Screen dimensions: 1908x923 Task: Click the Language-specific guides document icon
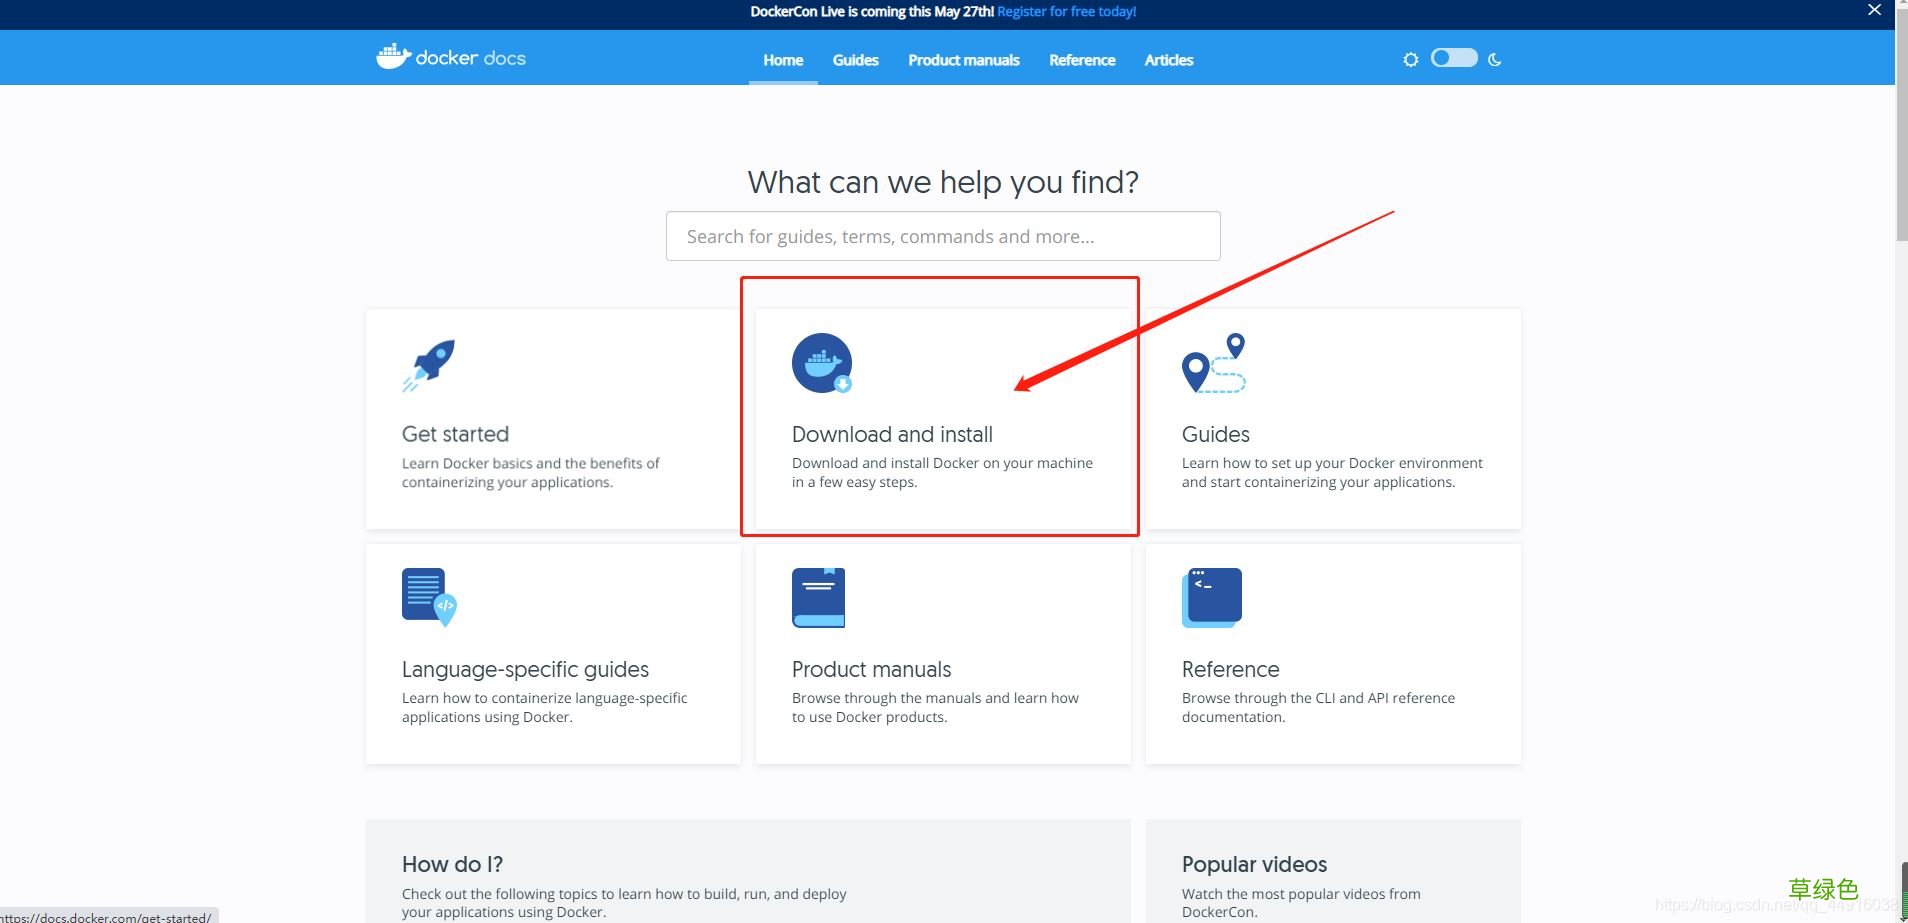tap(429, 597)
